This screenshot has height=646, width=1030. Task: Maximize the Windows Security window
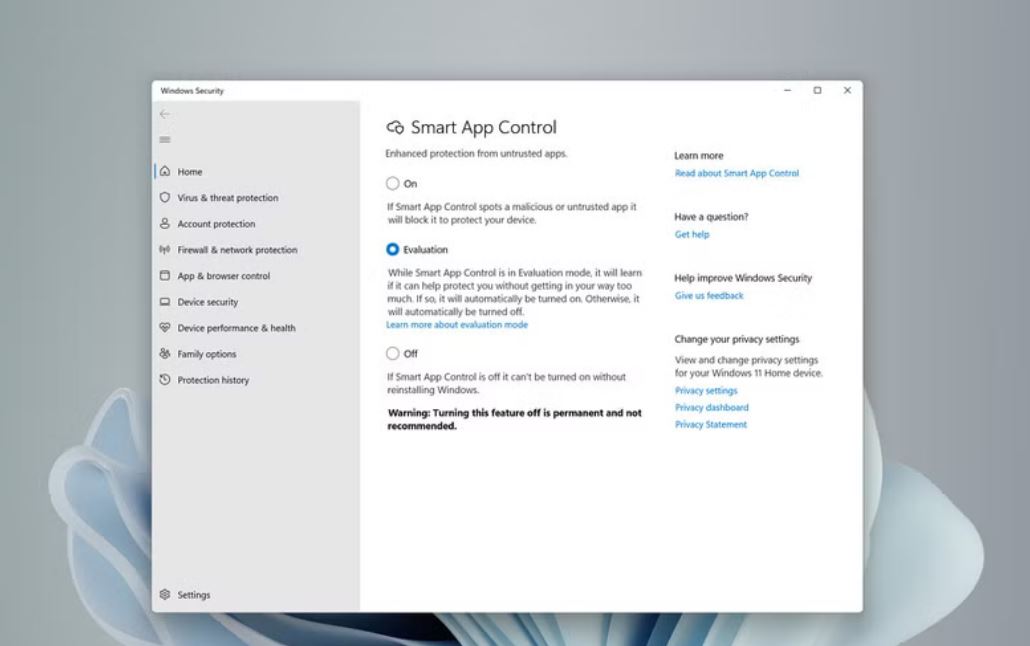[817, 90]
